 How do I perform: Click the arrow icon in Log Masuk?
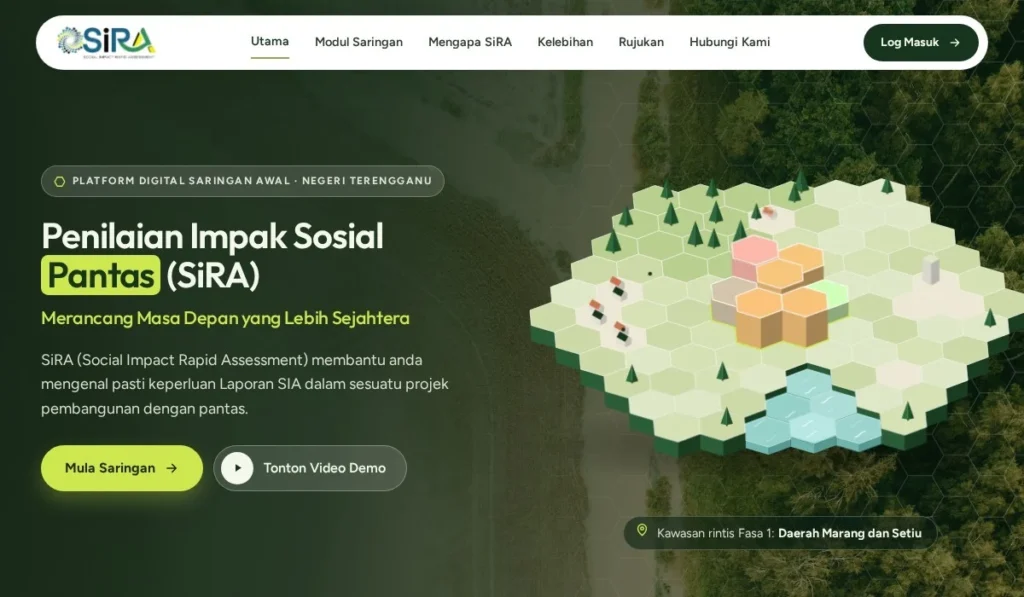(x=955, y=42)
